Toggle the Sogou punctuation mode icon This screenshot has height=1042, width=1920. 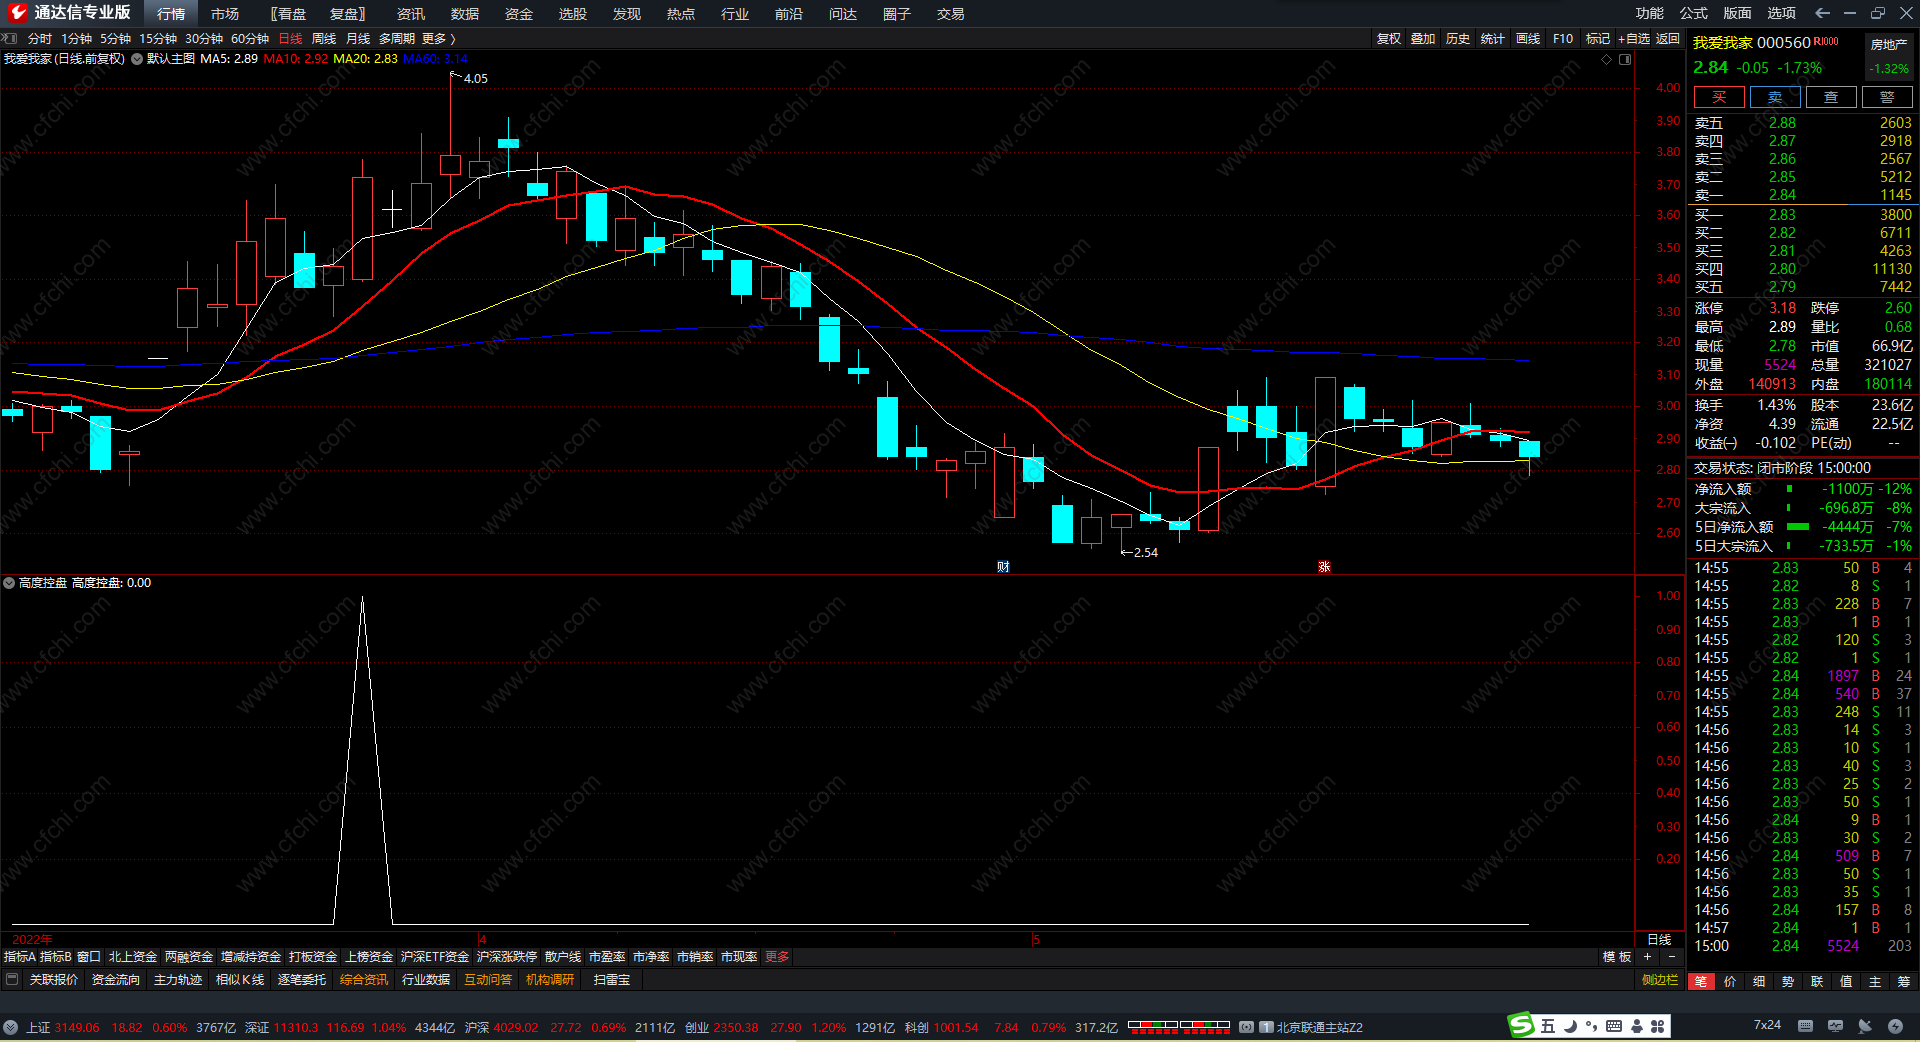[1591, 1026]
